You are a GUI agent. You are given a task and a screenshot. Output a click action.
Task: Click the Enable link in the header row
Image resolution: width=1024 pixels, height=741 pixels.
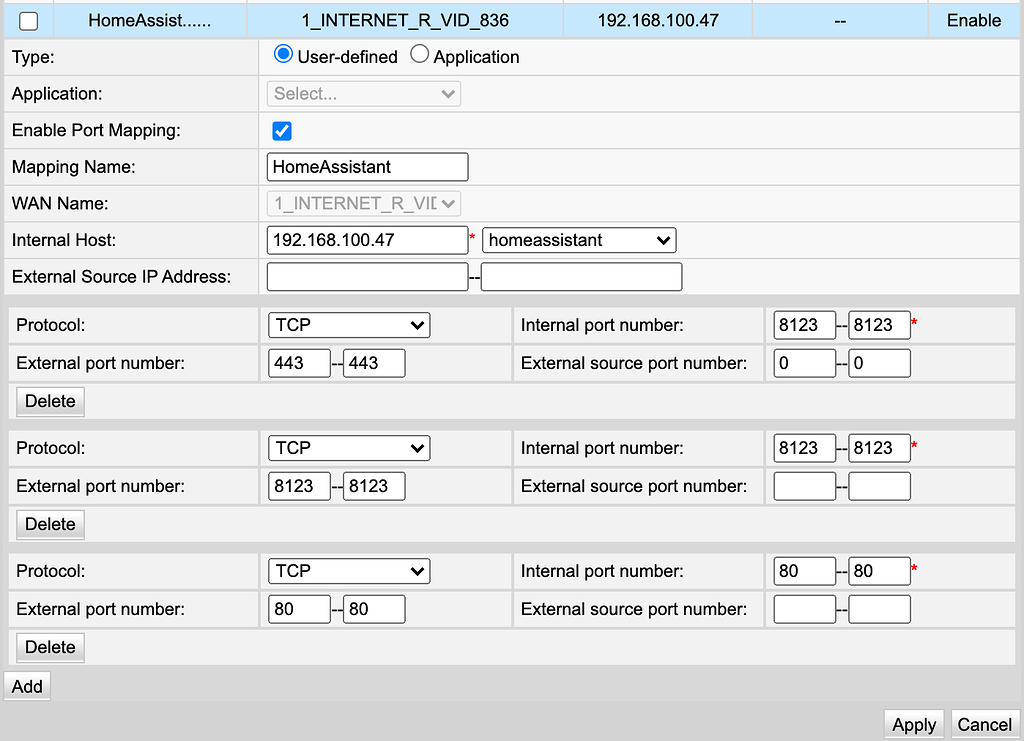975,18
